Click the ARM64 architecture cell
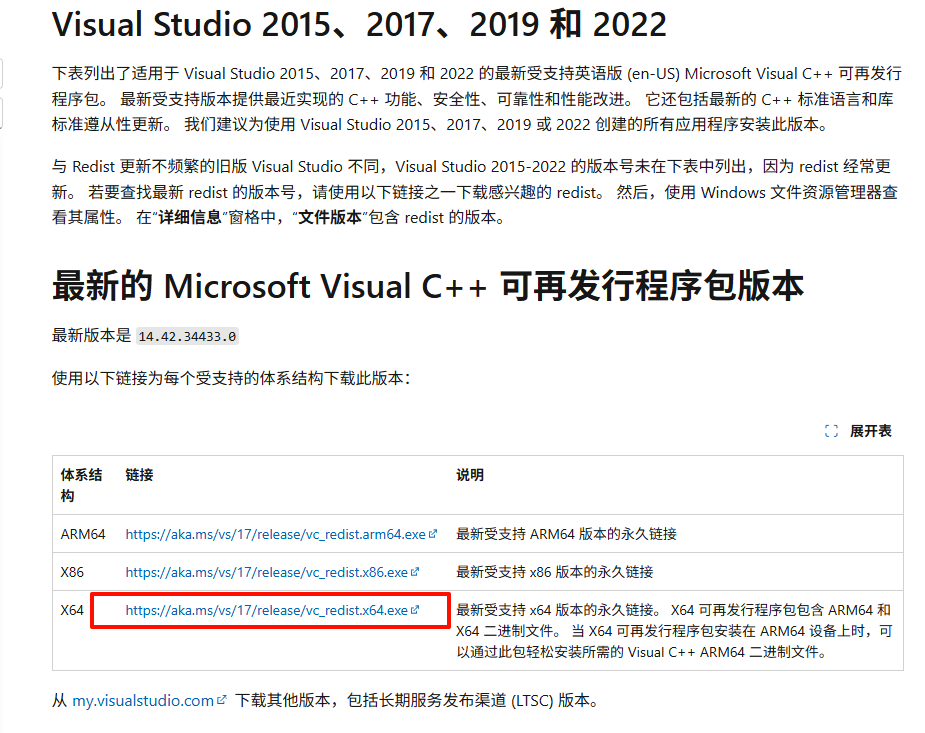925x733 pixels. point(83,534)
